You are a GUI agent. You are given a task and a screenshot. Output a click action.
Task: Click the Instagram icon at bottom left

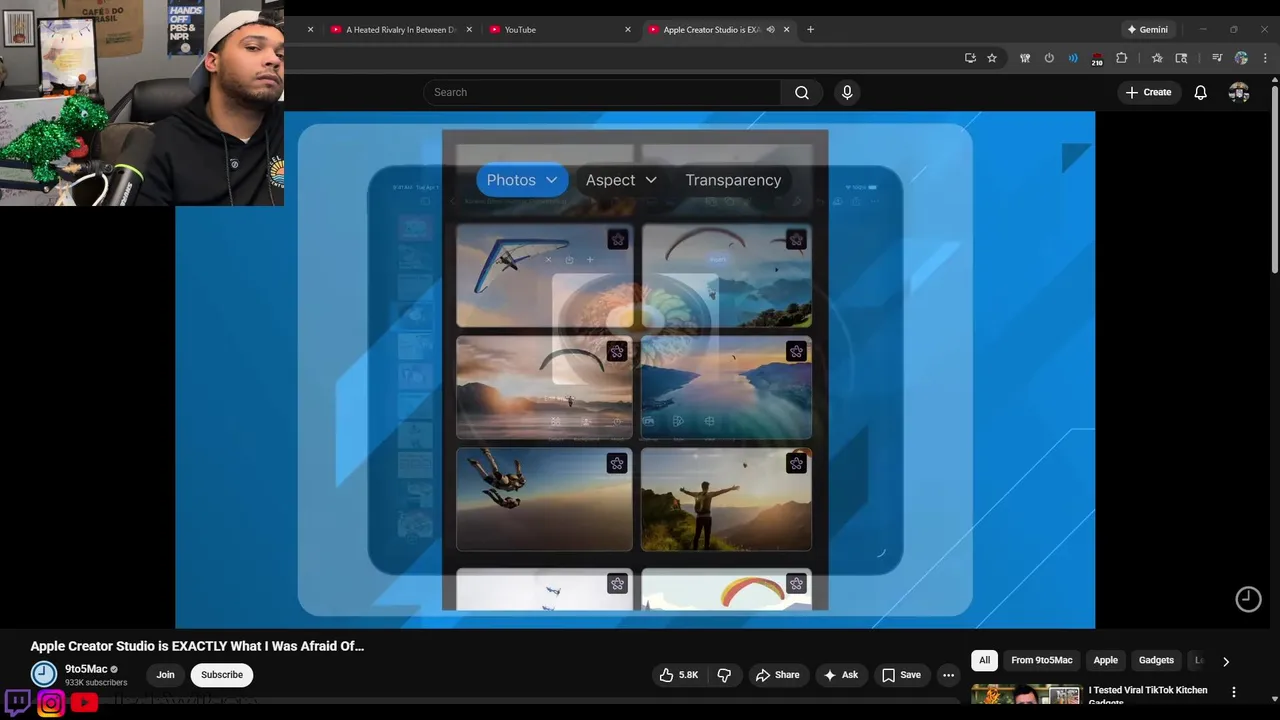51,703
